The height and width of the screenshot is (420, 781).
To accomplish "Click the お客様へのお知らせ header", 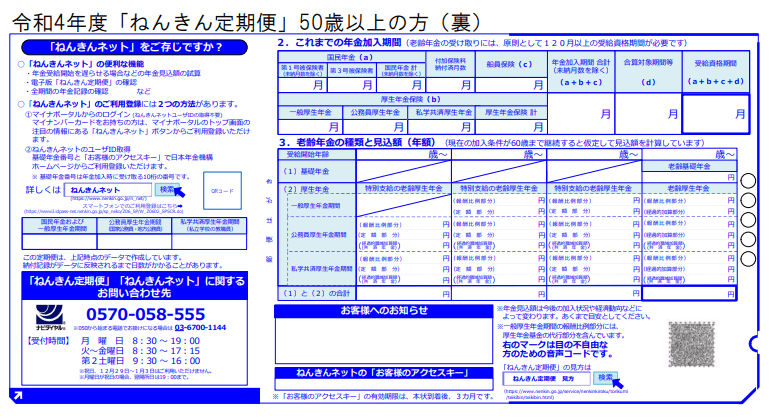I will pos(383,311).
